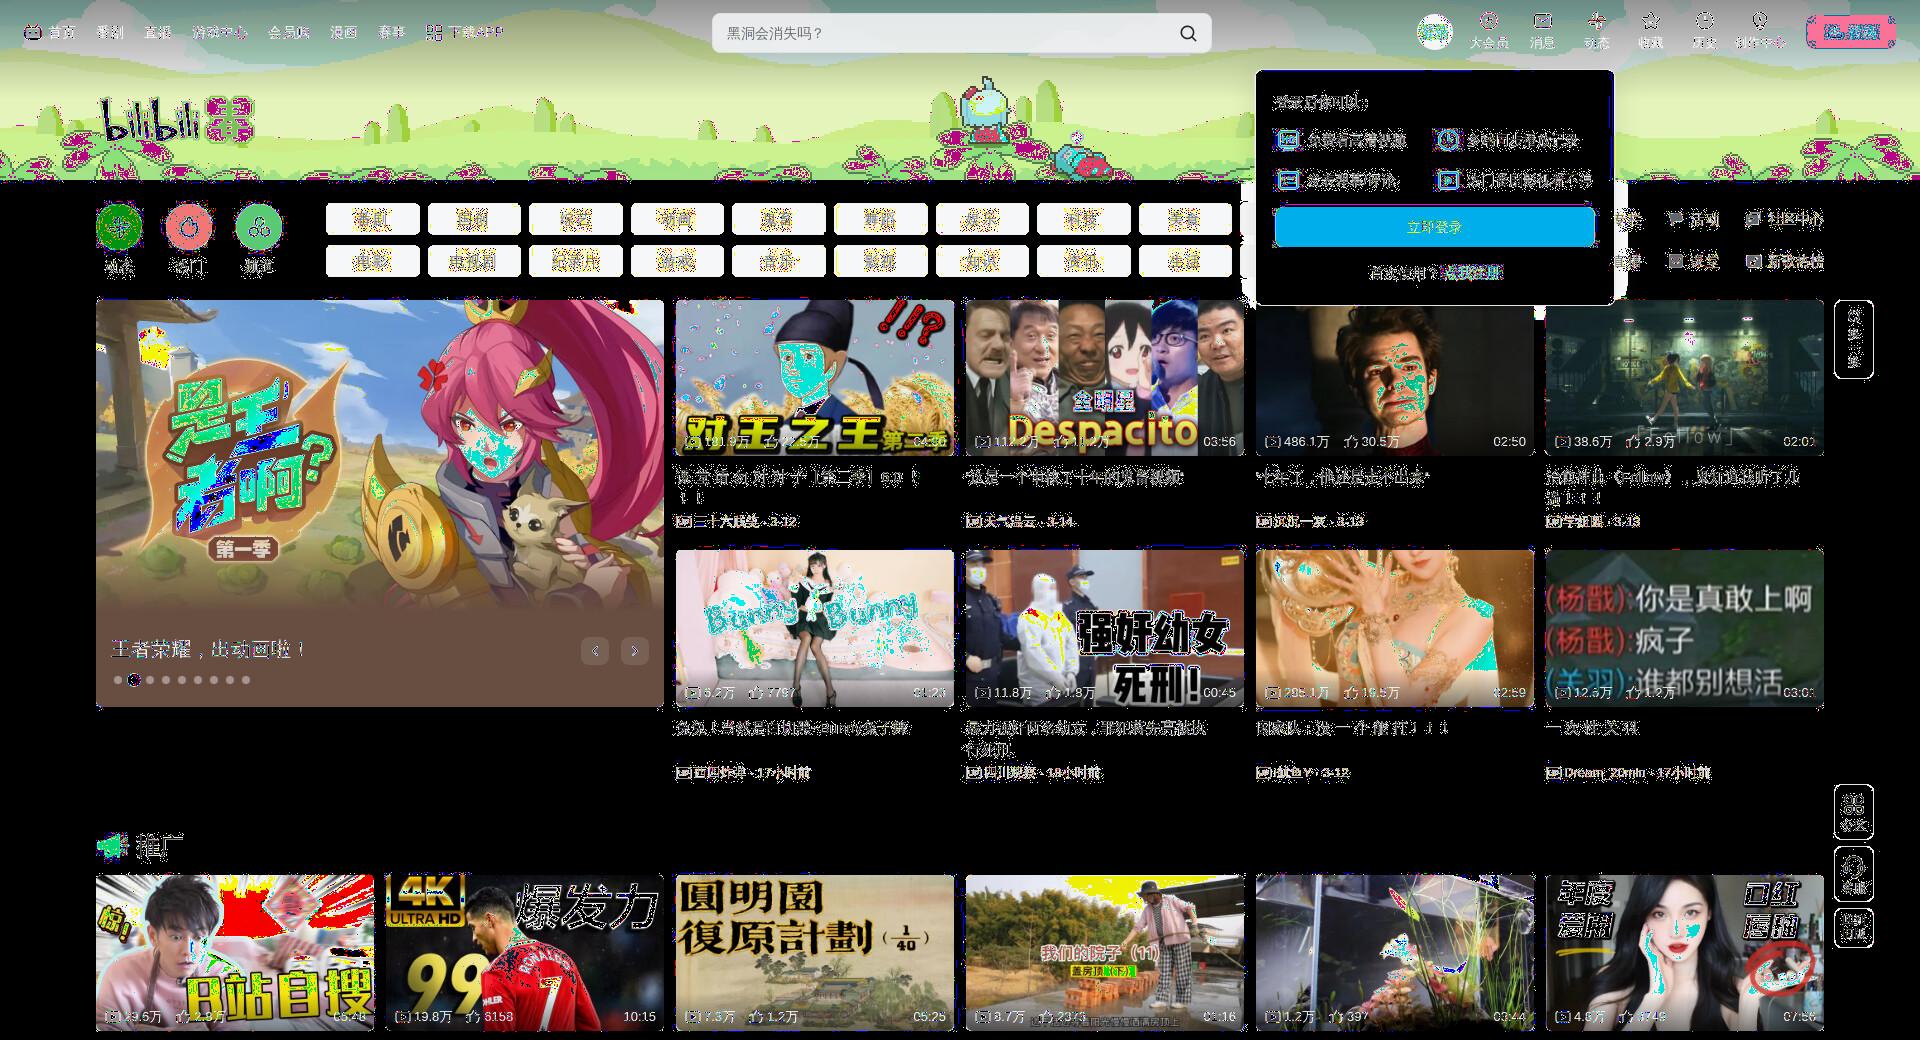
Task: Play the 杨戬 你是真敢上啊 video thumbnail
Action: click(1685, 628)
